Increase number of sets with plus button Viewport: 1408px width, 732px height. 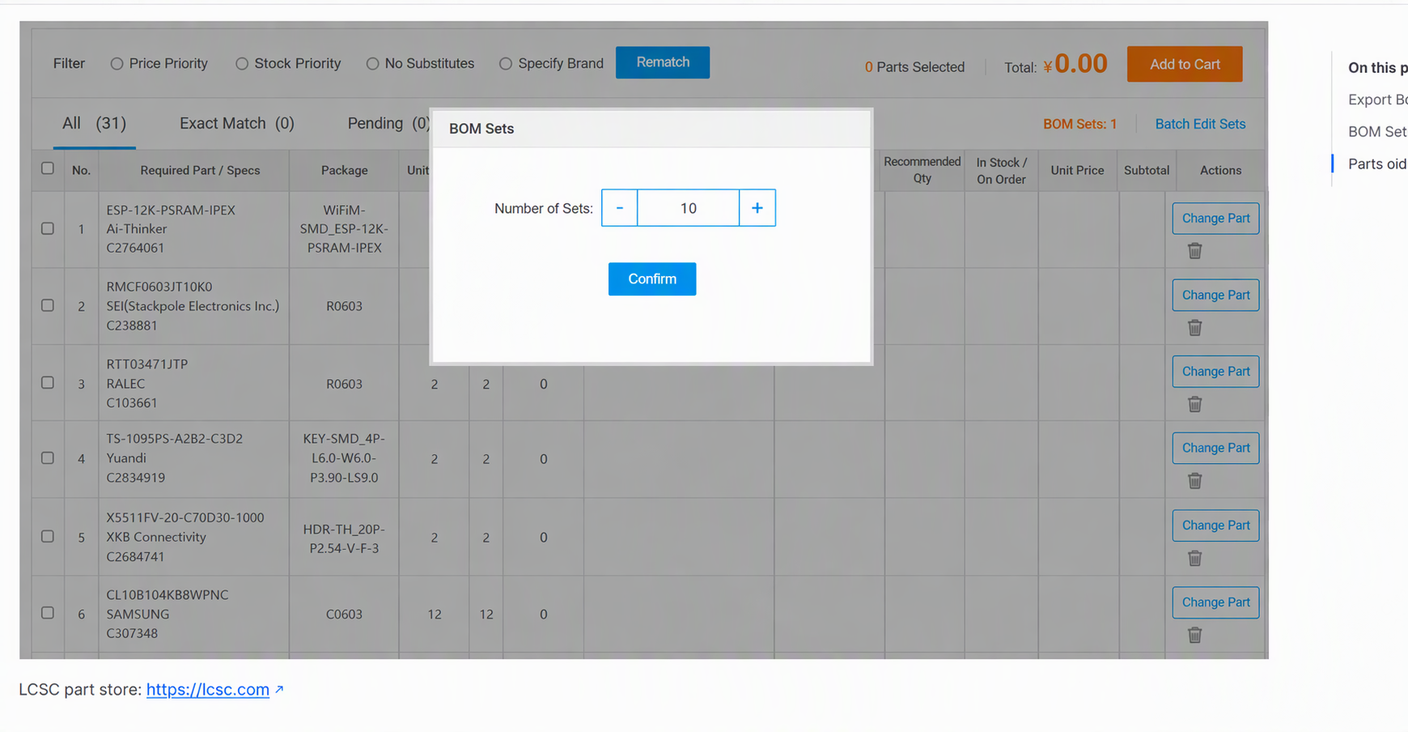click(x=757, y=208)
